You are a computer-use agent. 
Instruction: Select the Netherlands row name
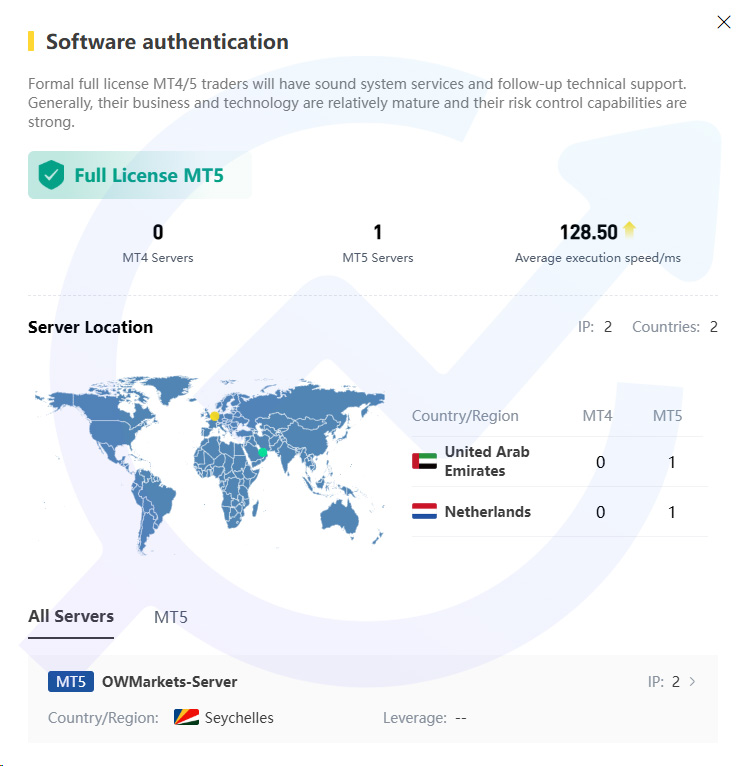487,511
